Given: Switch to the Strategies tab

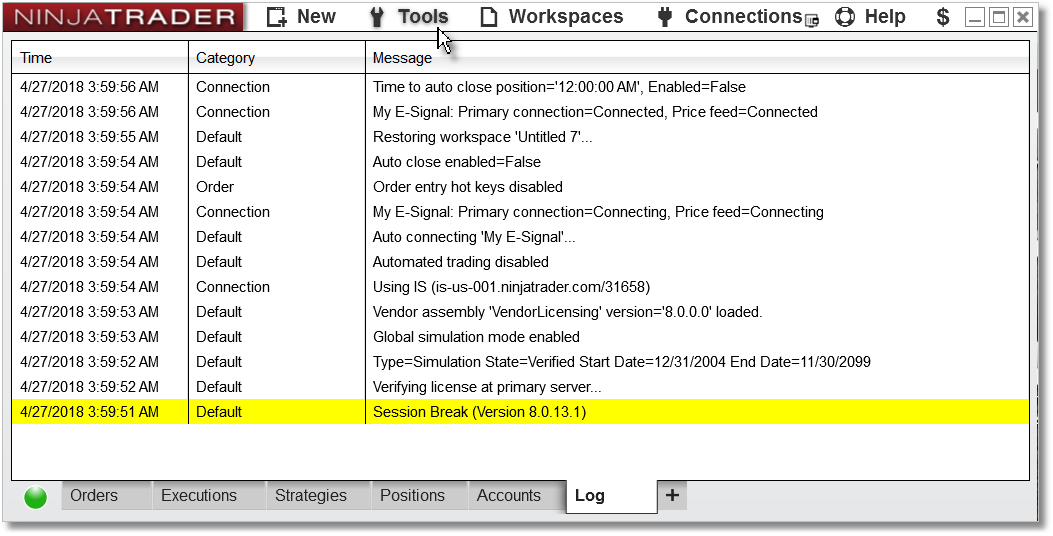Looking at the screenshot, I should point(311,496).
